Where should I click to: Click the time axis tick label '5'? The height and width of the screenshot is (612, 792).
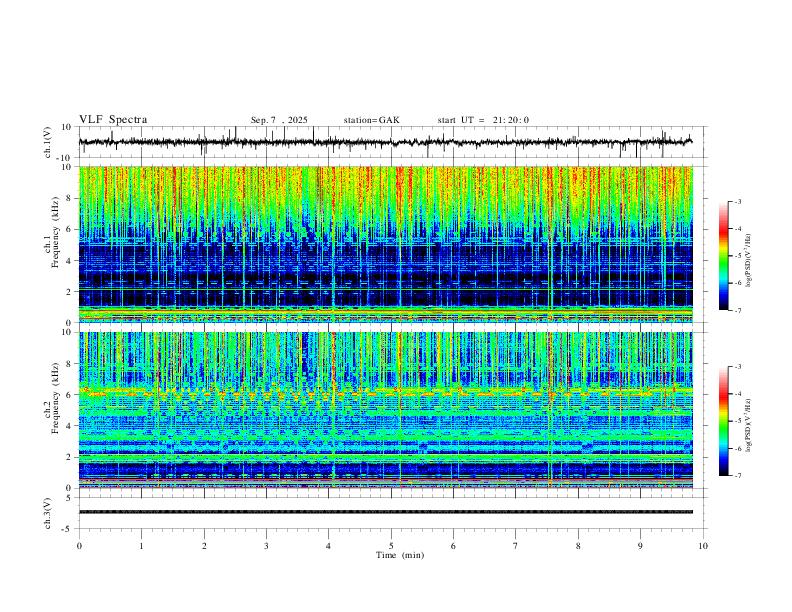coord(391,546)
